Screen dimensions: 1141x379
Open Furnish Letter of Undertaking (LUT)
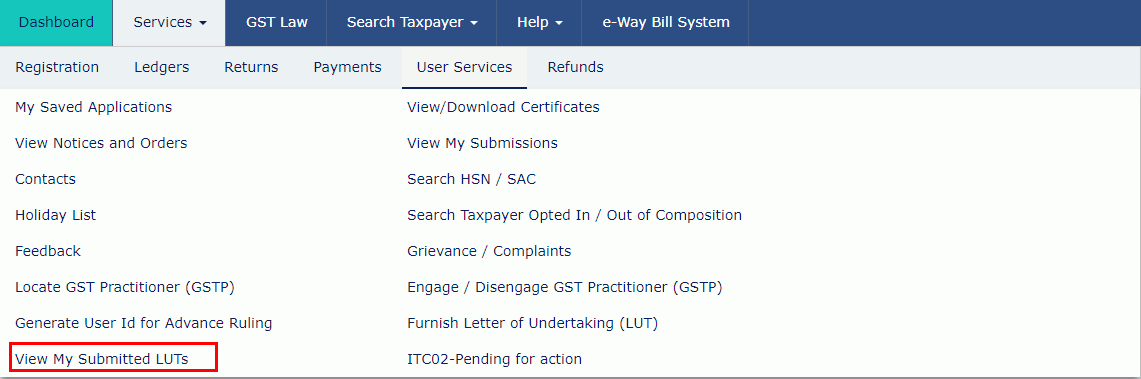[533, 323]
